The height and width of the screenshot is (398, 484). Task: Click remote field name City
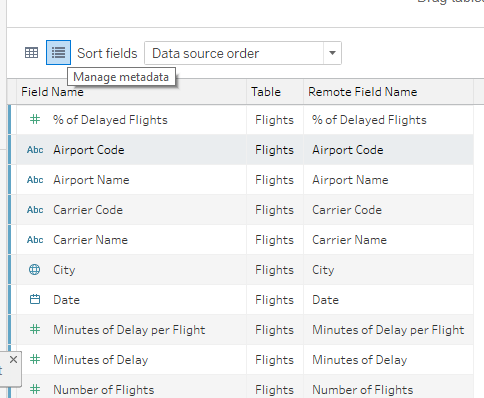click(323, 270)
